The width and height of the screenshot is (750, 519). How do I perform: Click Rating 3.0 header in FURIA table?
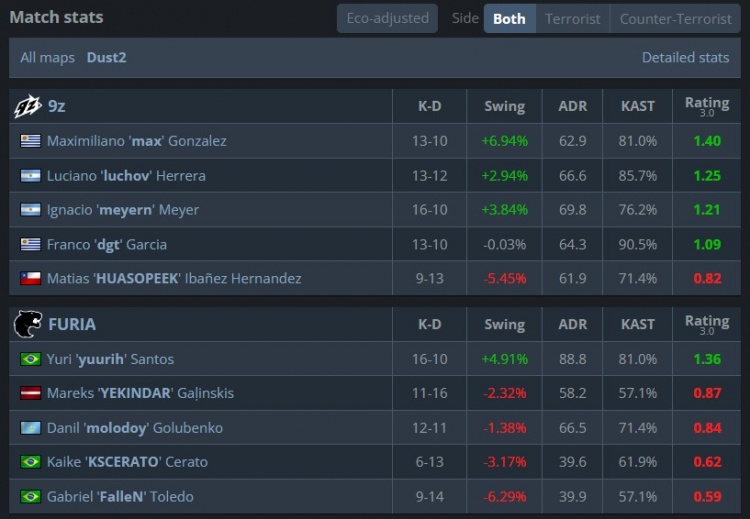coord(707,324)
